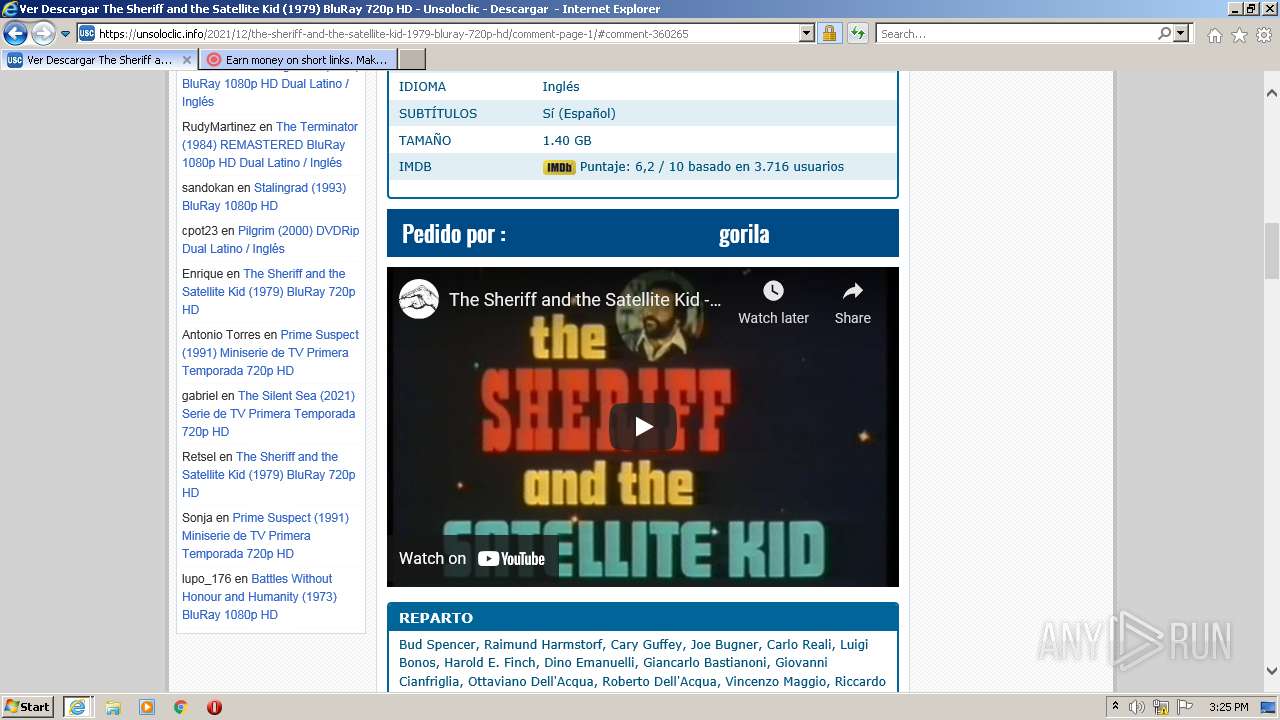
Task: Open File Explorer from the taskbar
Action: point(113,707)
